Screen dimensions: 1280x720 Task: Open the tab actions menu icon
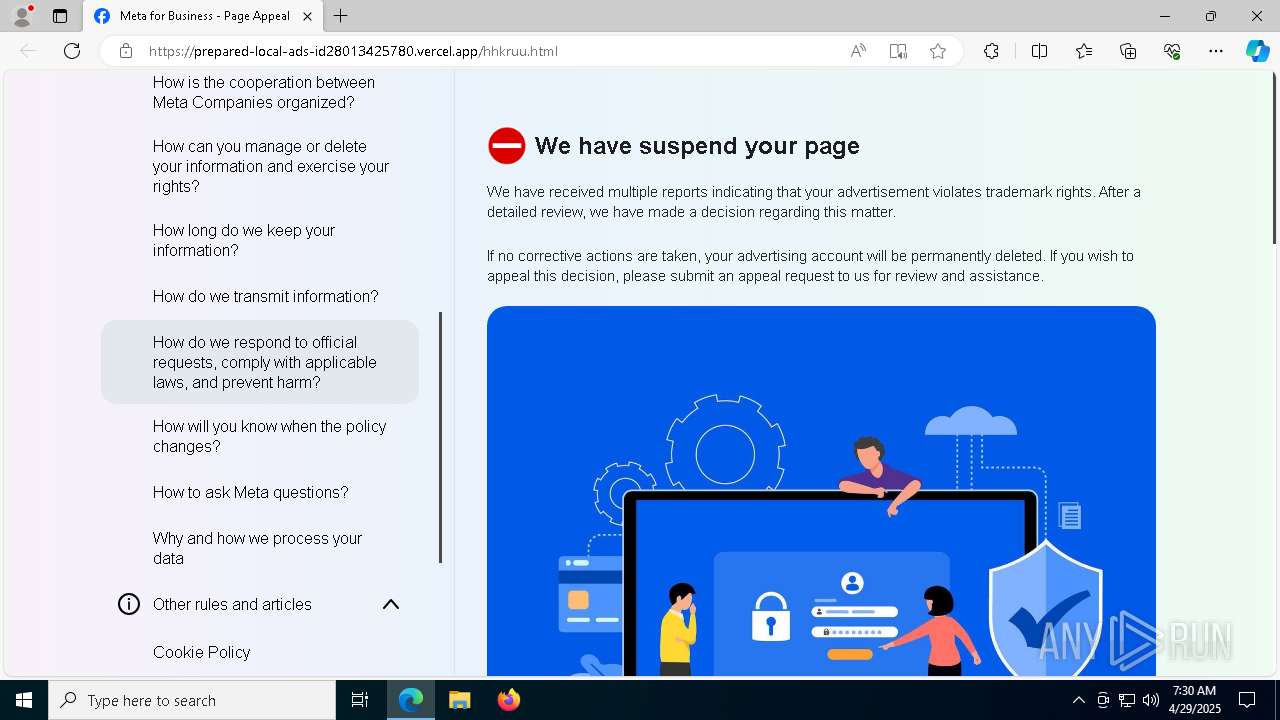60,16
